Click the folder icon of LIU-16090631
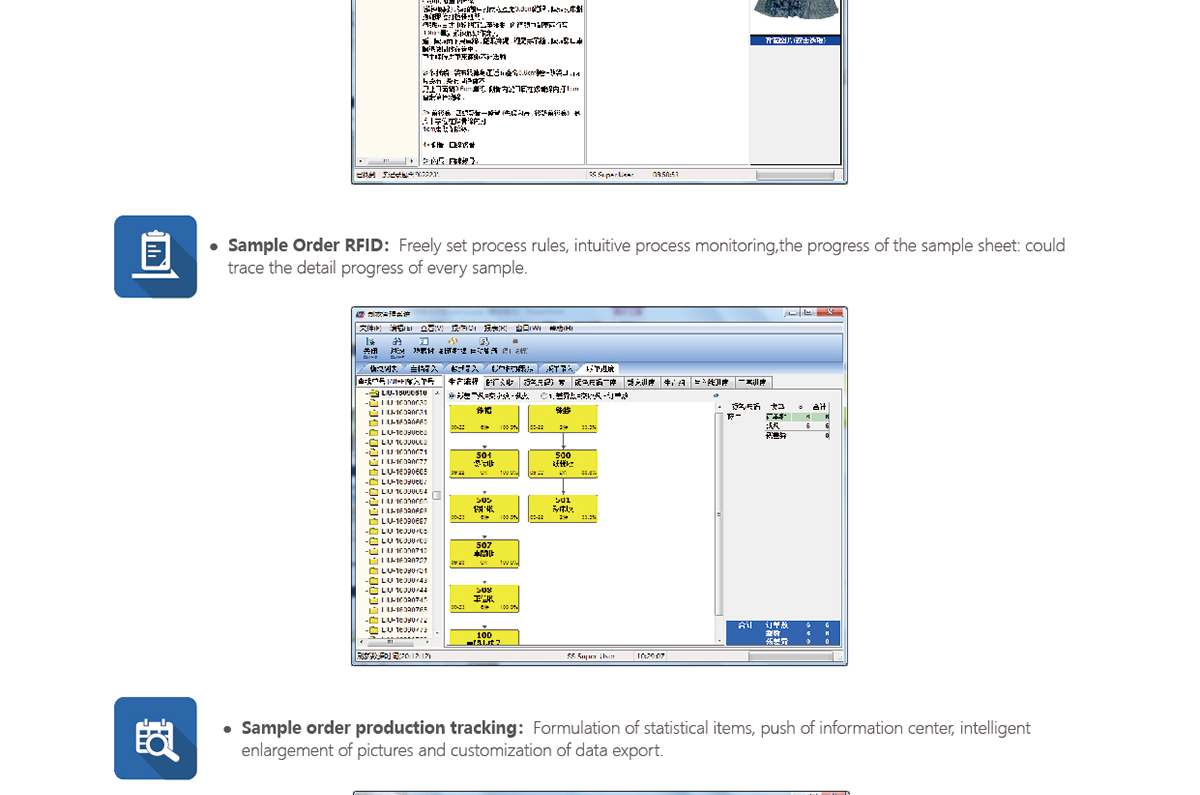The image size is (1200, 795). click(x=374, y=413)
